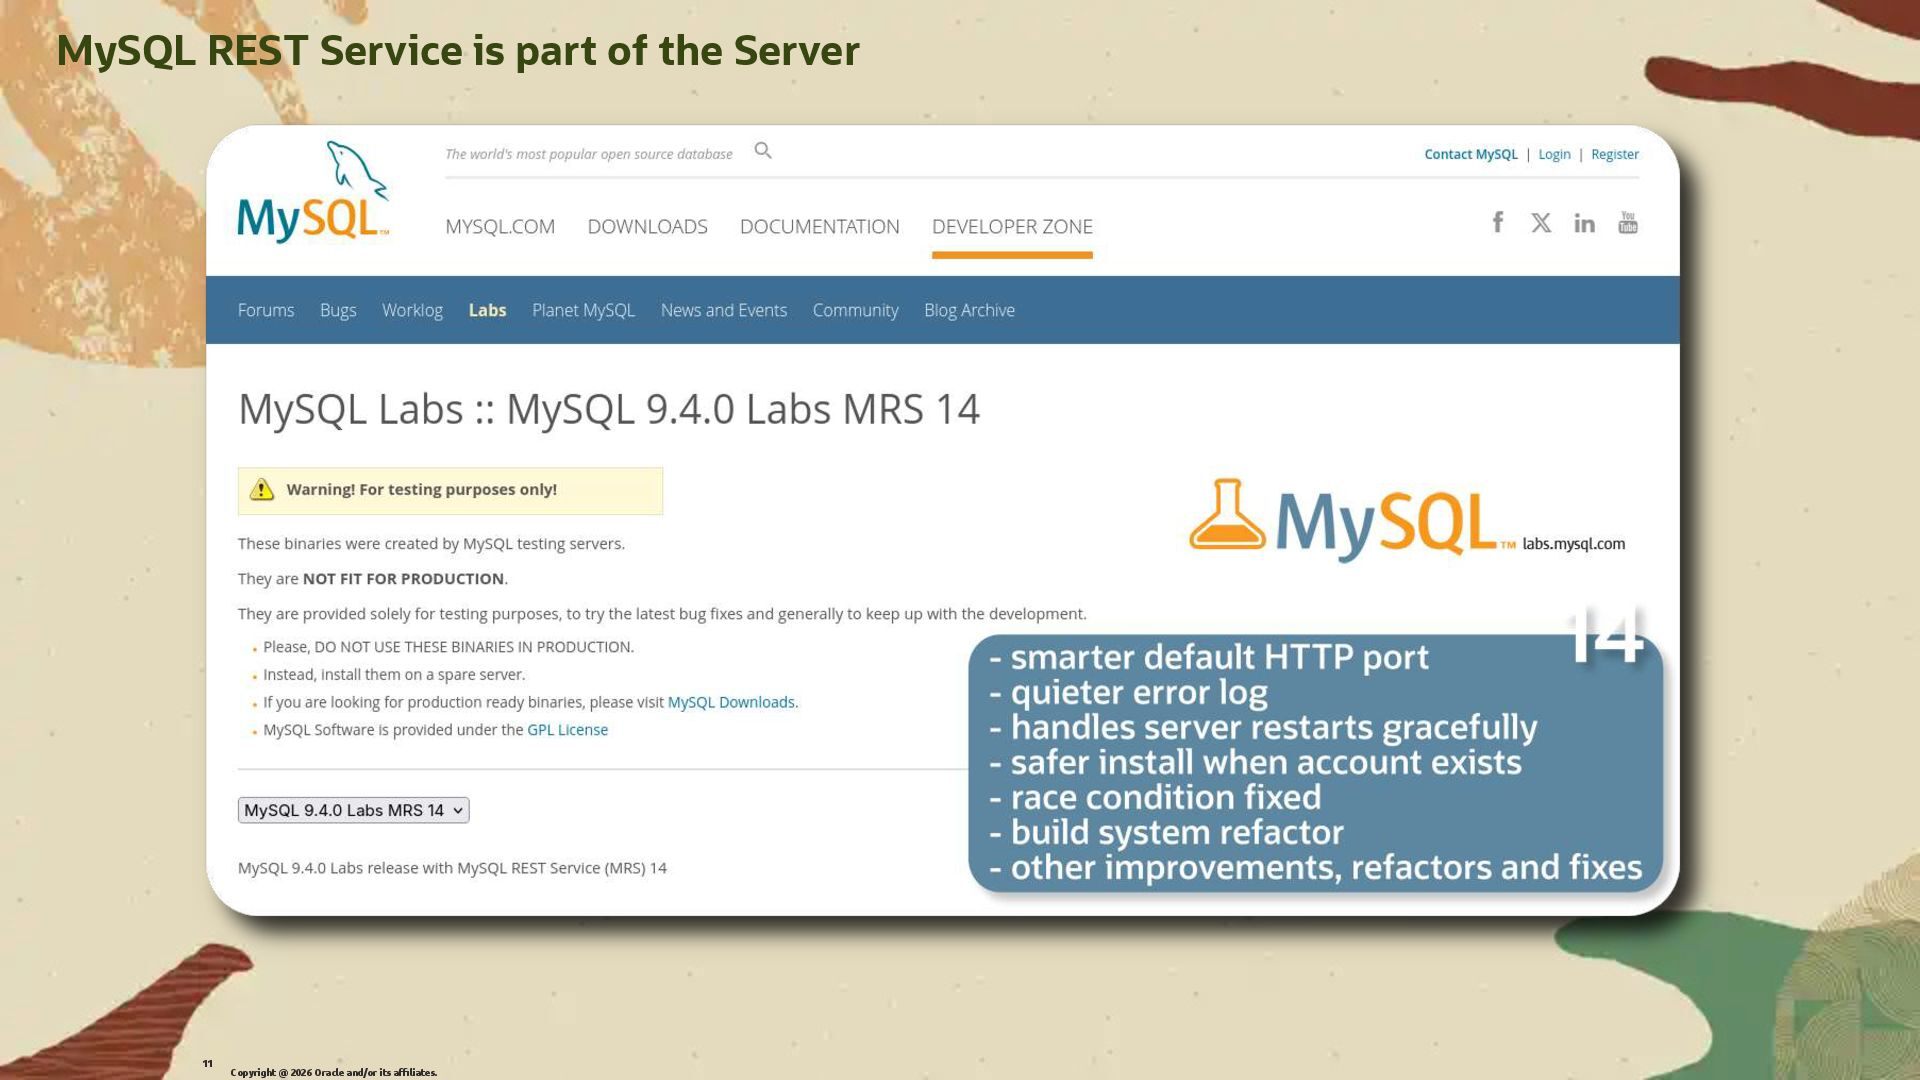Open the GPL License link
The height and width of the screenshot is (1080, 1920).
click(x=567, y=730)
